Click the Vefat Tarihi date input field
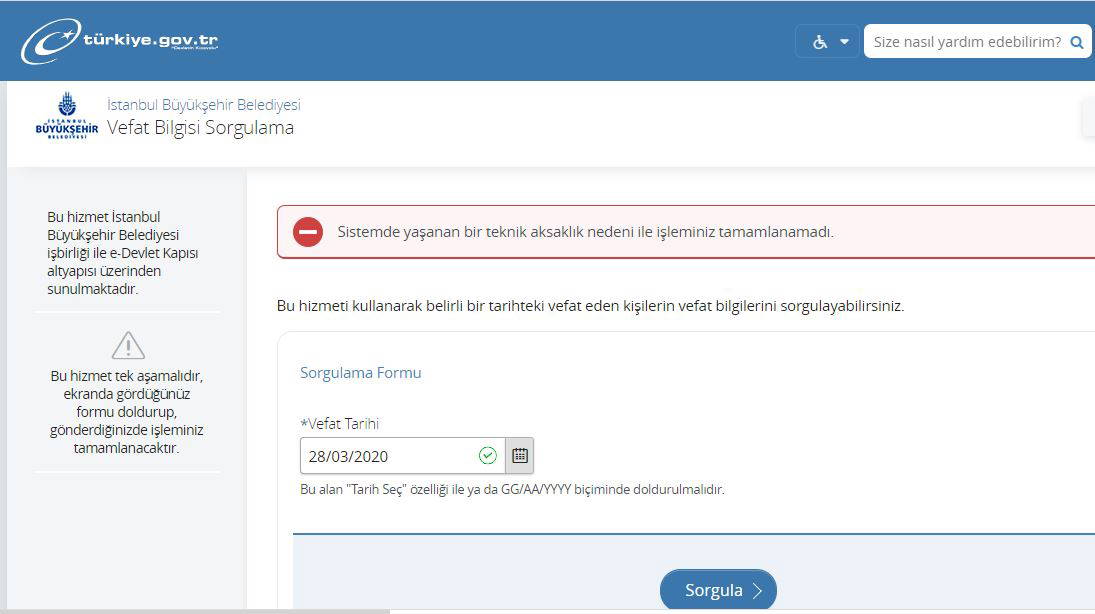The image size is (1095, 614). tap(390, 456)
